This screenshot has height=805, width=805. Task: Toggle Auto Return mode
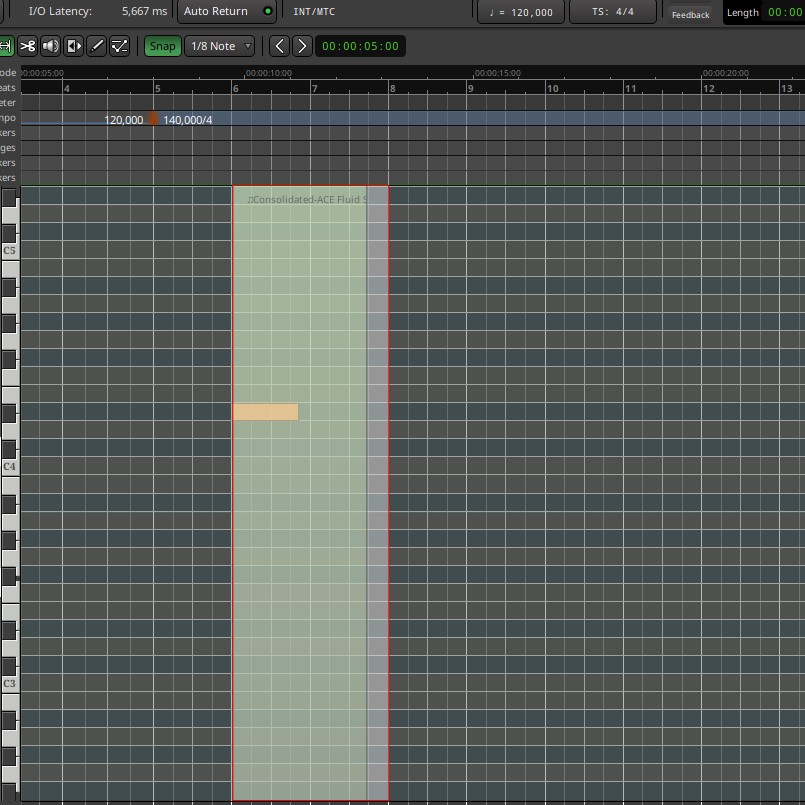tap(226, 12)
